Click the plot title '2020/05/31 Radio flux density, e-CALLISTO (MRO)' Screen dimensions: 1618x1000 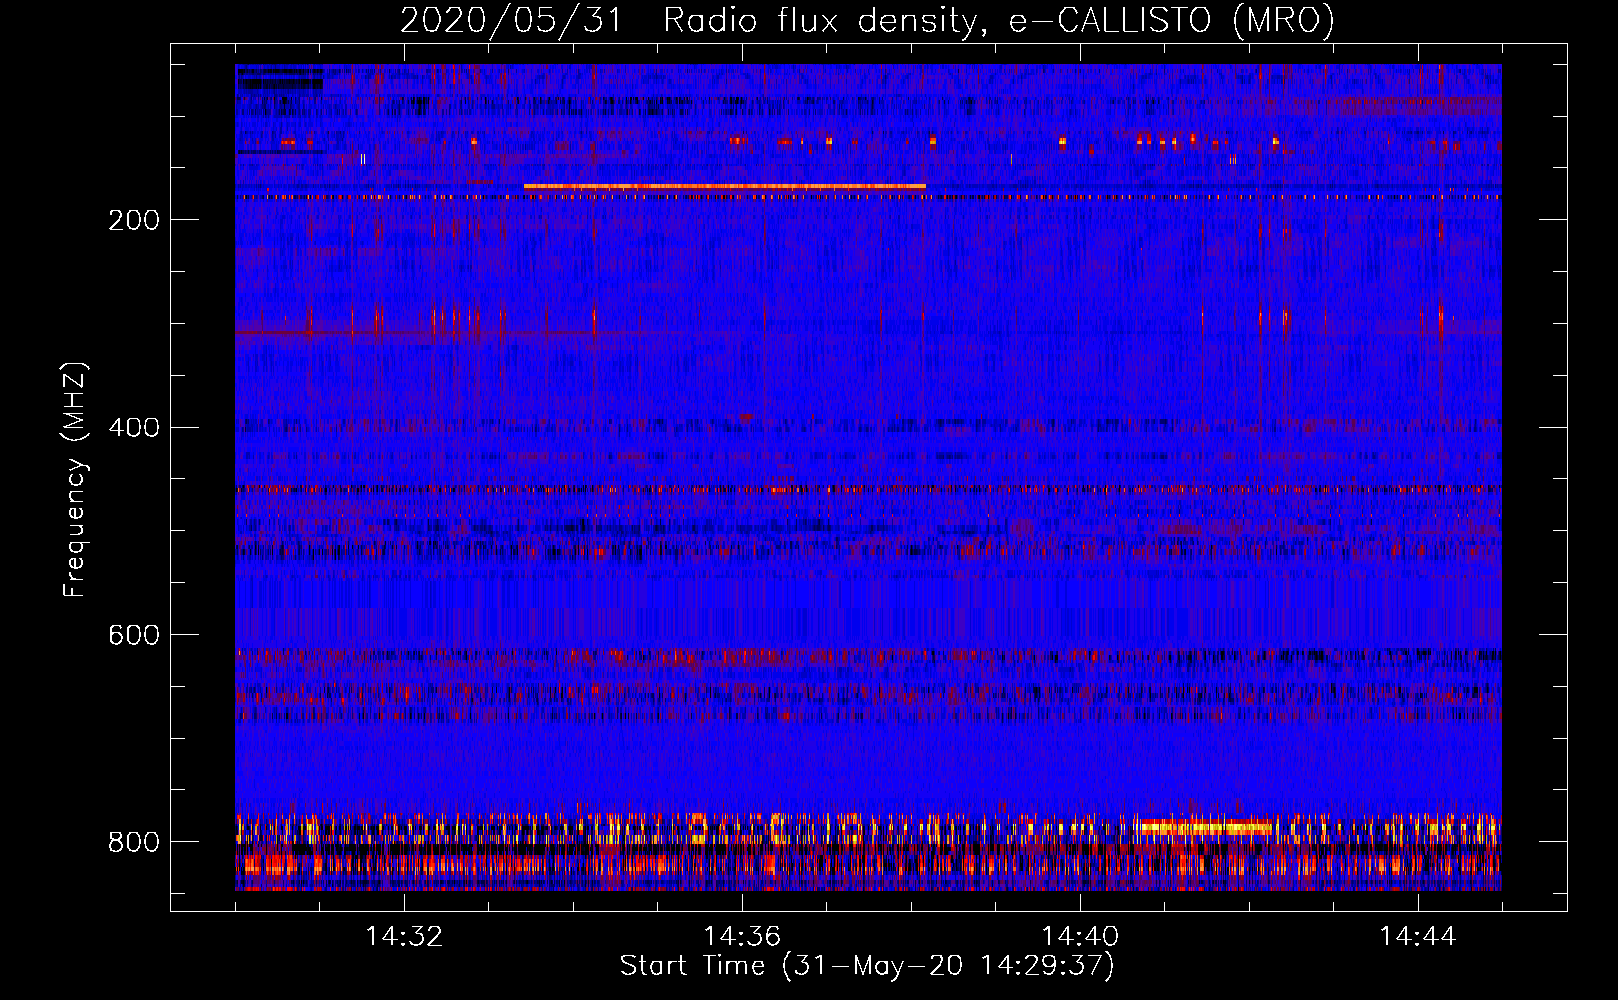tap(867, 20)
